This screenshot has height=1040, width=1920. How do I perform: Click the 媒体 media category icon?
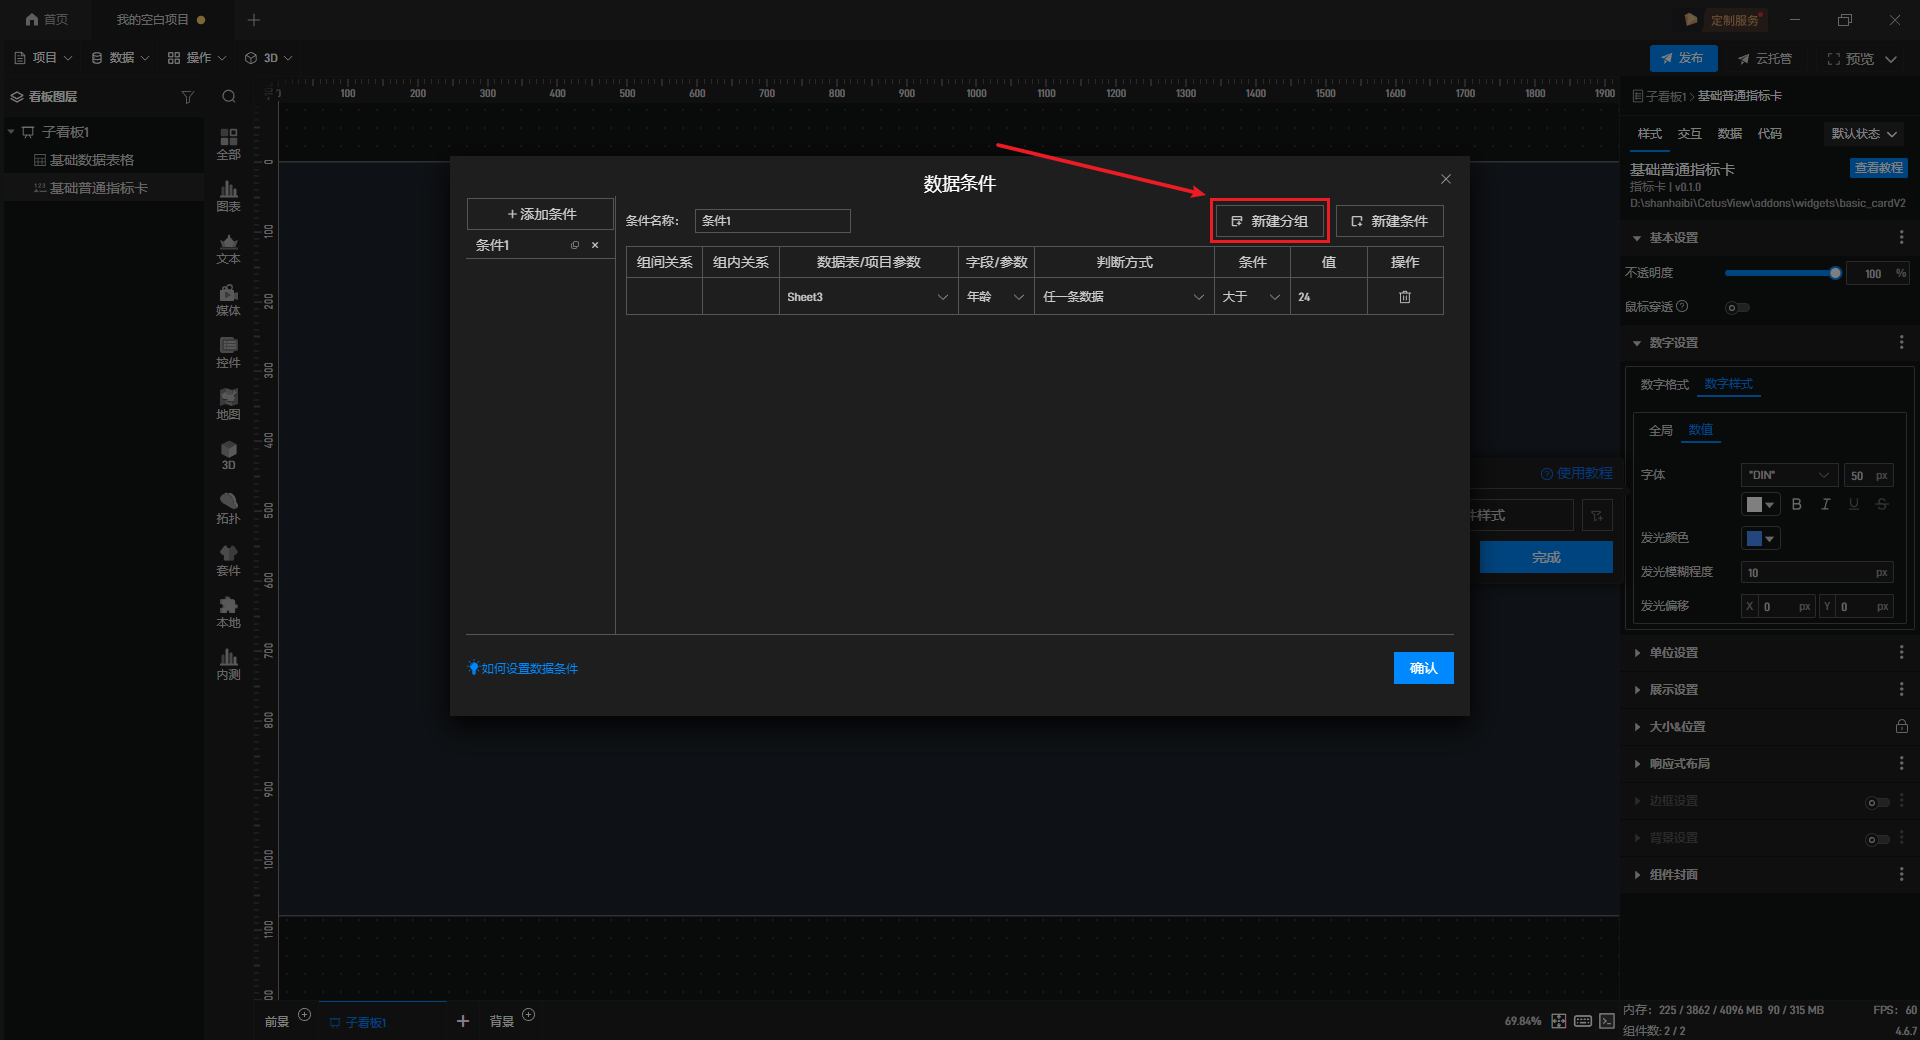tap(228, 299)
